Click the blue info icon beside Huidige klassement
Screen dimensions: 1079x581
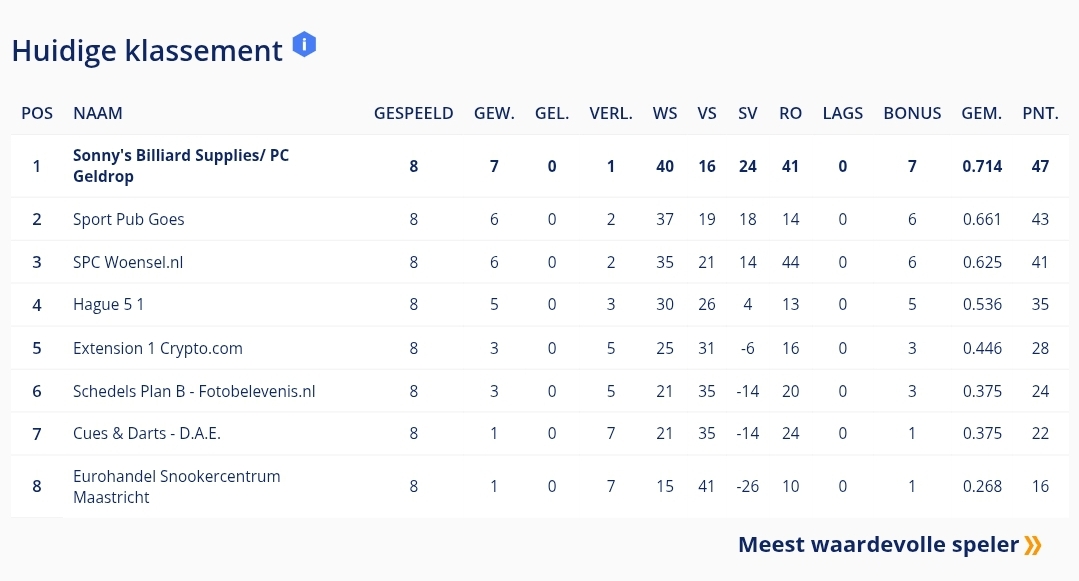[304, 45]
